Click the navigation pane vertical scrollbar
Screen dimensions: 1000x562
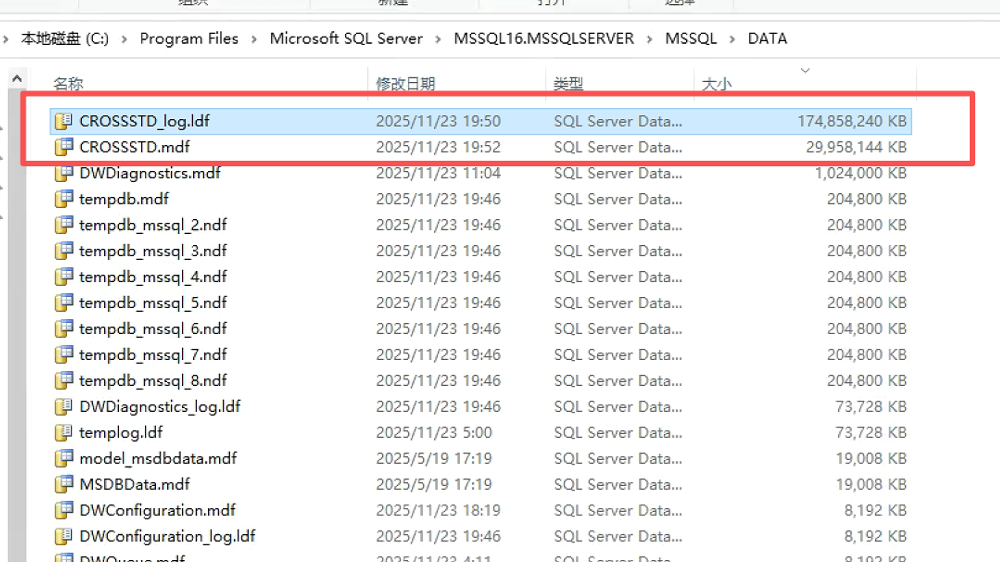(x=15, y=300)
